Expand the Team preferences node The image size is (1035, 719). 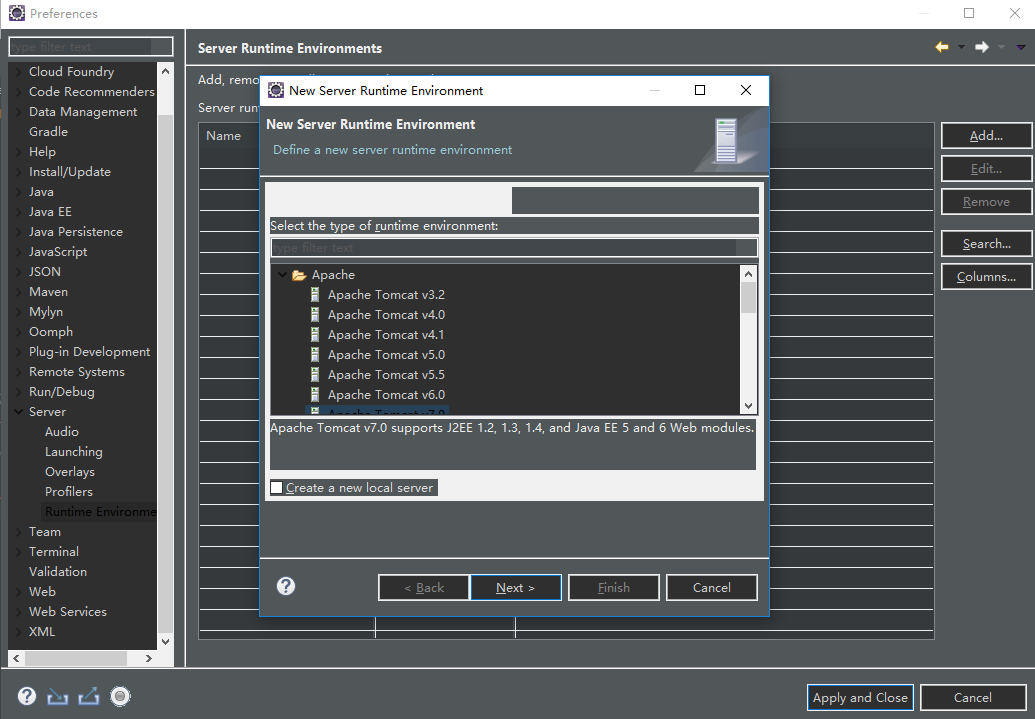[x=18, y=531]
